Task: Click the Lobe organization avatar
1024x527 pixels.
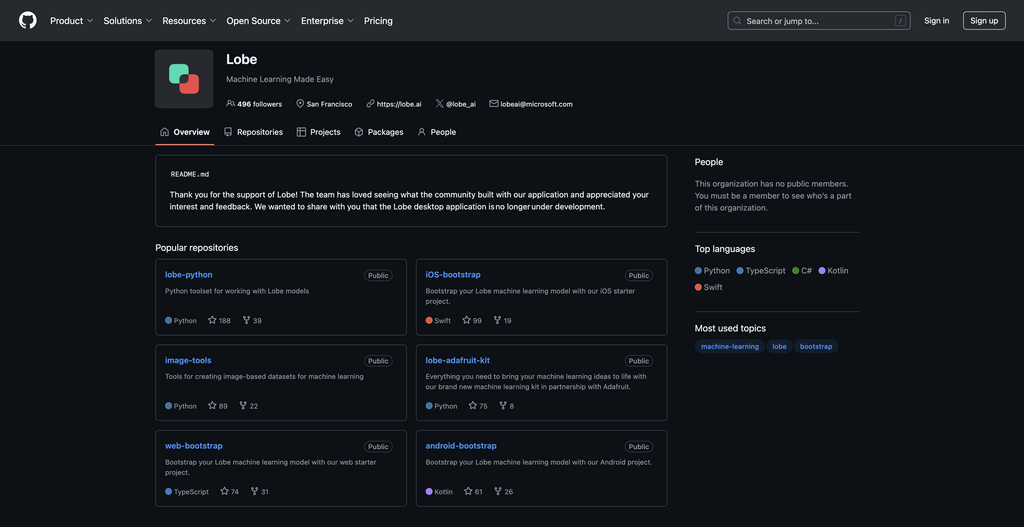Action: [184, 79]
